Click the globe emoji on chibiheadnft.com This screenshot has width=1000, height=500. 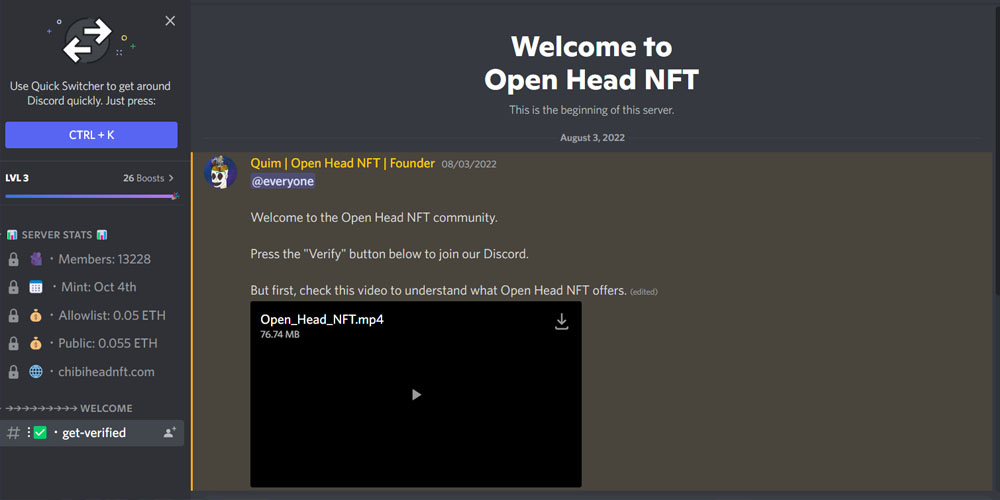click(x=36, y=372)
